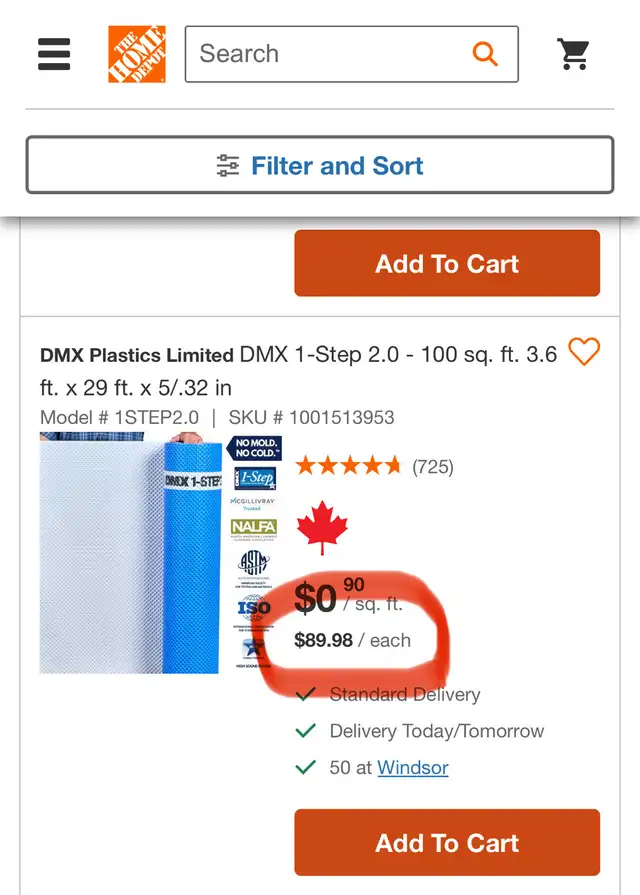Click the ISO certification seal
640x895 pixels.
point(252,608)
